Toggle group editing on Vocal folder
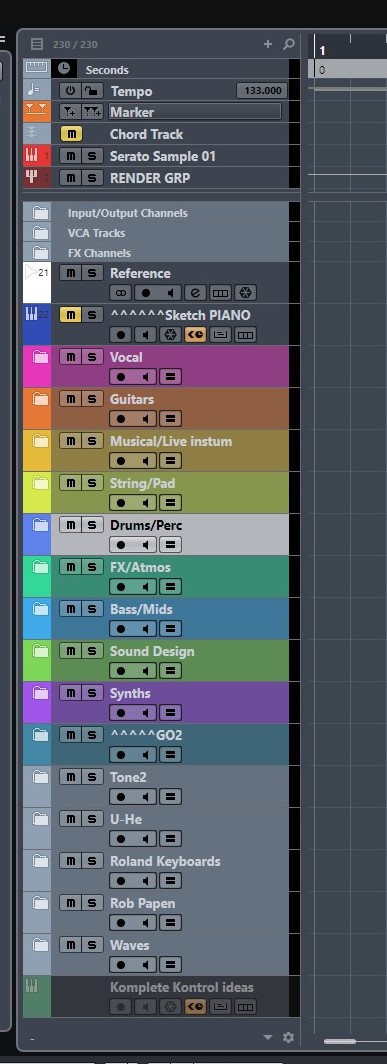This screenshot has width=387, height=1064. [x=170, y=377]
